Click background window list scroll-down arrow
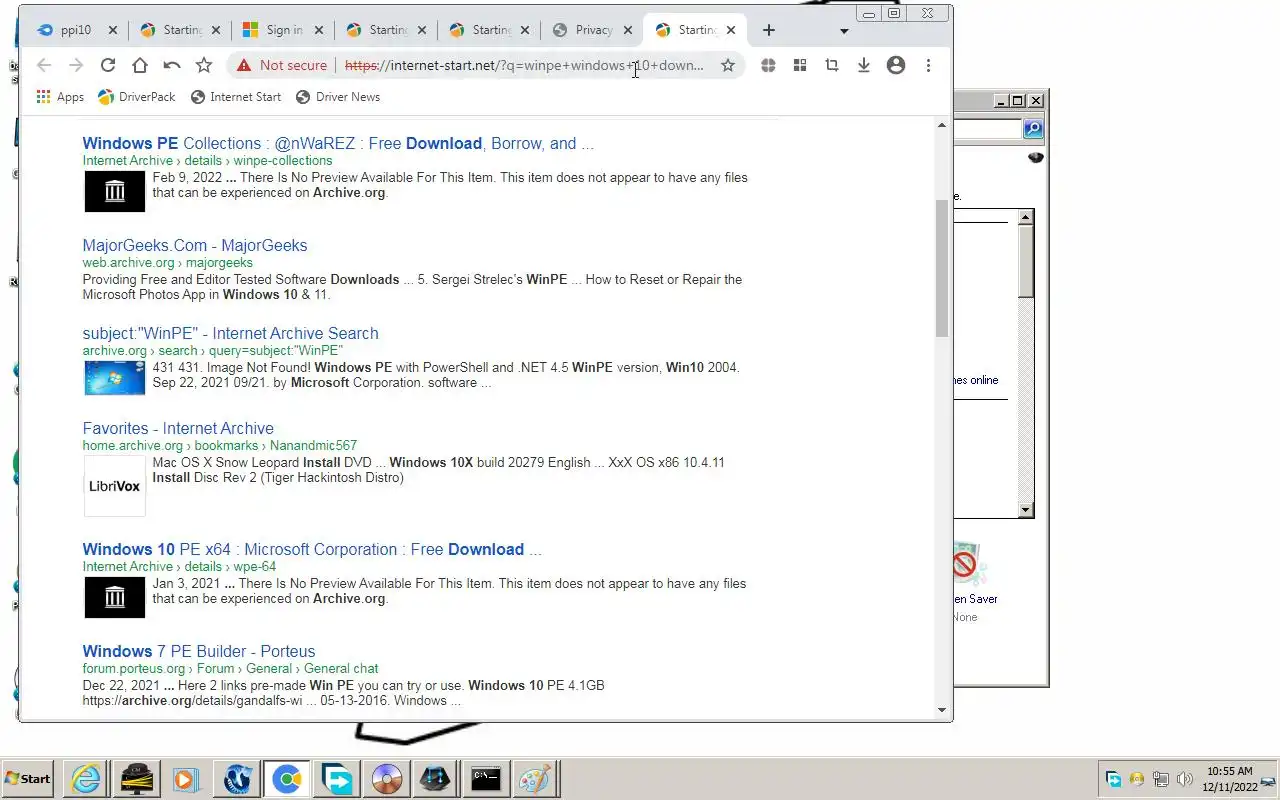This screenshot has width=1280, height=800. pyautogui.click(x=1026, y=510)
